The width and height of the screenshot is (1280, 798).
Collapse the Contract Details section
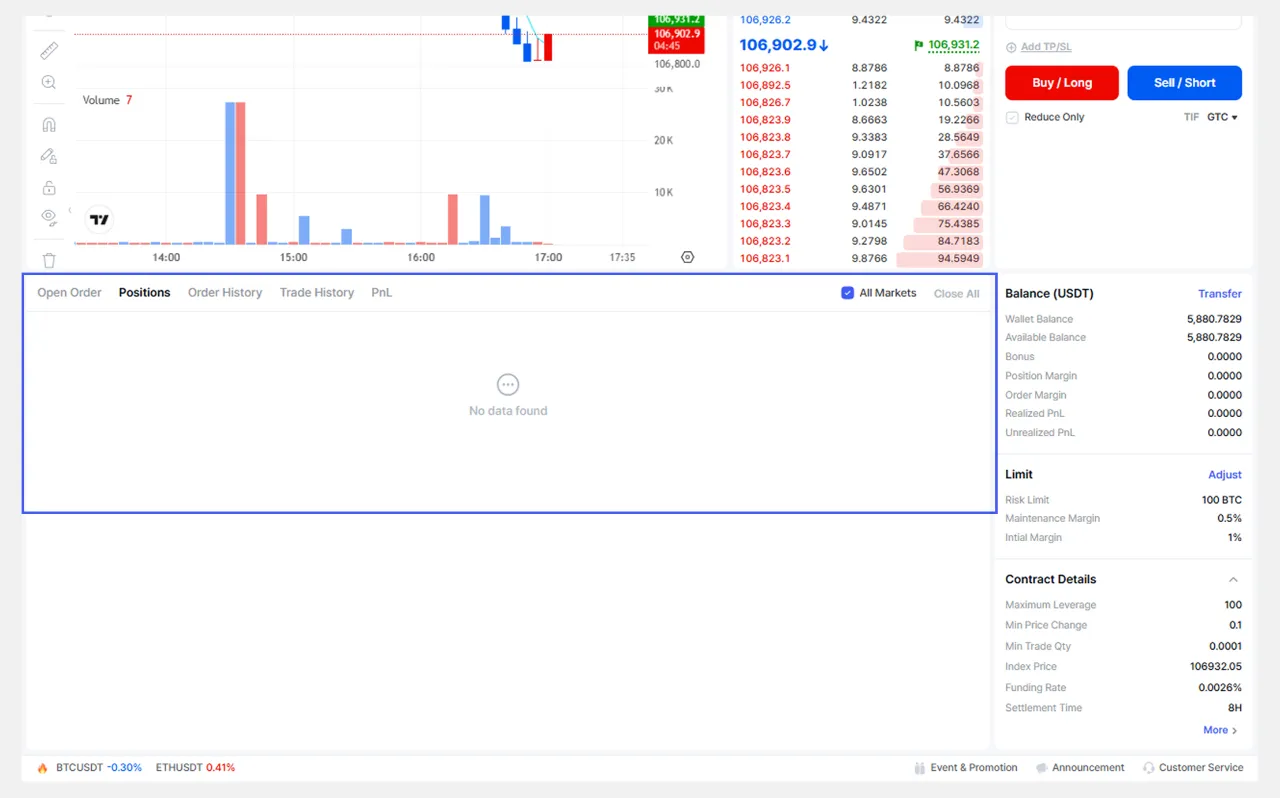pos(1233,580)
